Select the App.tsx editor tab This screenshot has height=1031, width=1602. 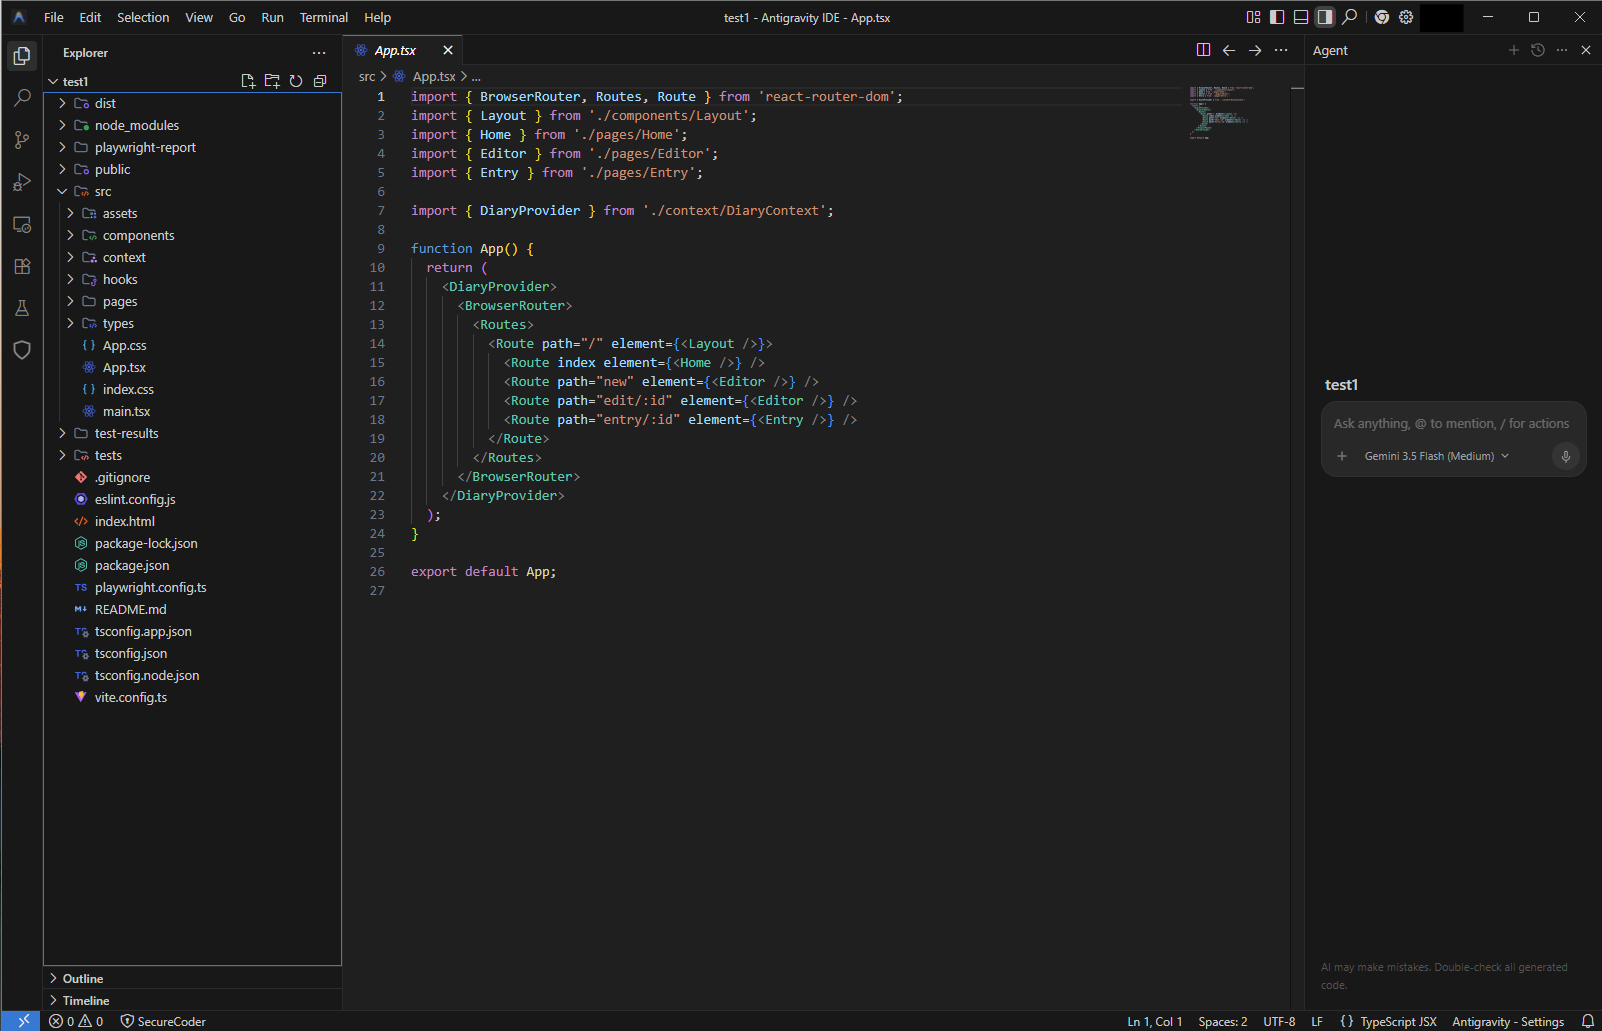coord(395,50)
